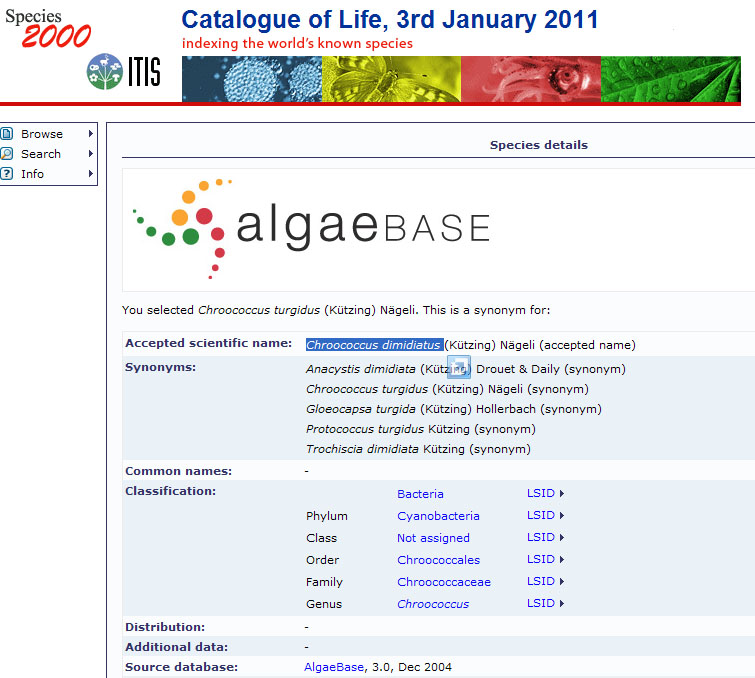Expand the Browse menu arrow
Image resolution: width=755 pixels, height=678 pixels.
(91, 134)
